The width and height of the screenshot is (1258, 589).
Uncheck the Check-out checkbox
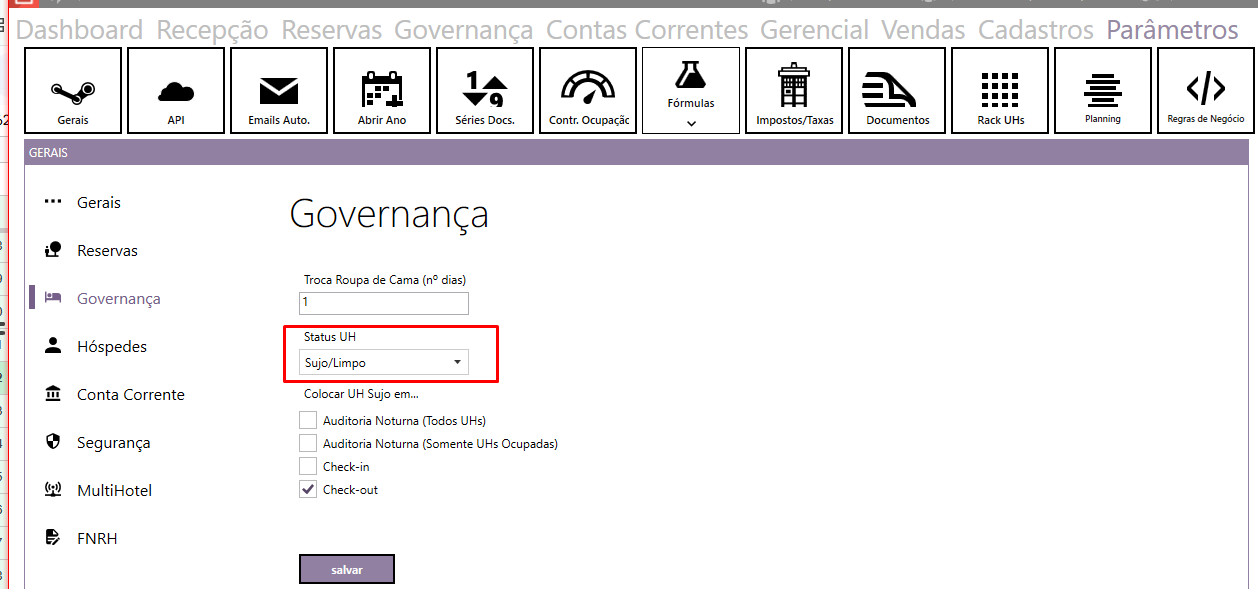(x=308, y=490)
